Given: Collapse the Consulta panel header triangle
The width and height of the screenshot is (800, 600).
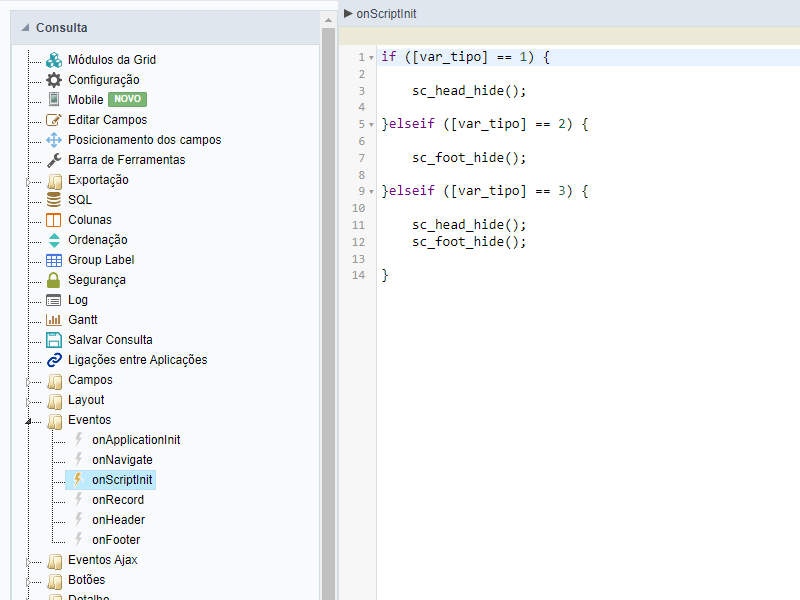Looking at the screenshot, I should pos(25,28).
